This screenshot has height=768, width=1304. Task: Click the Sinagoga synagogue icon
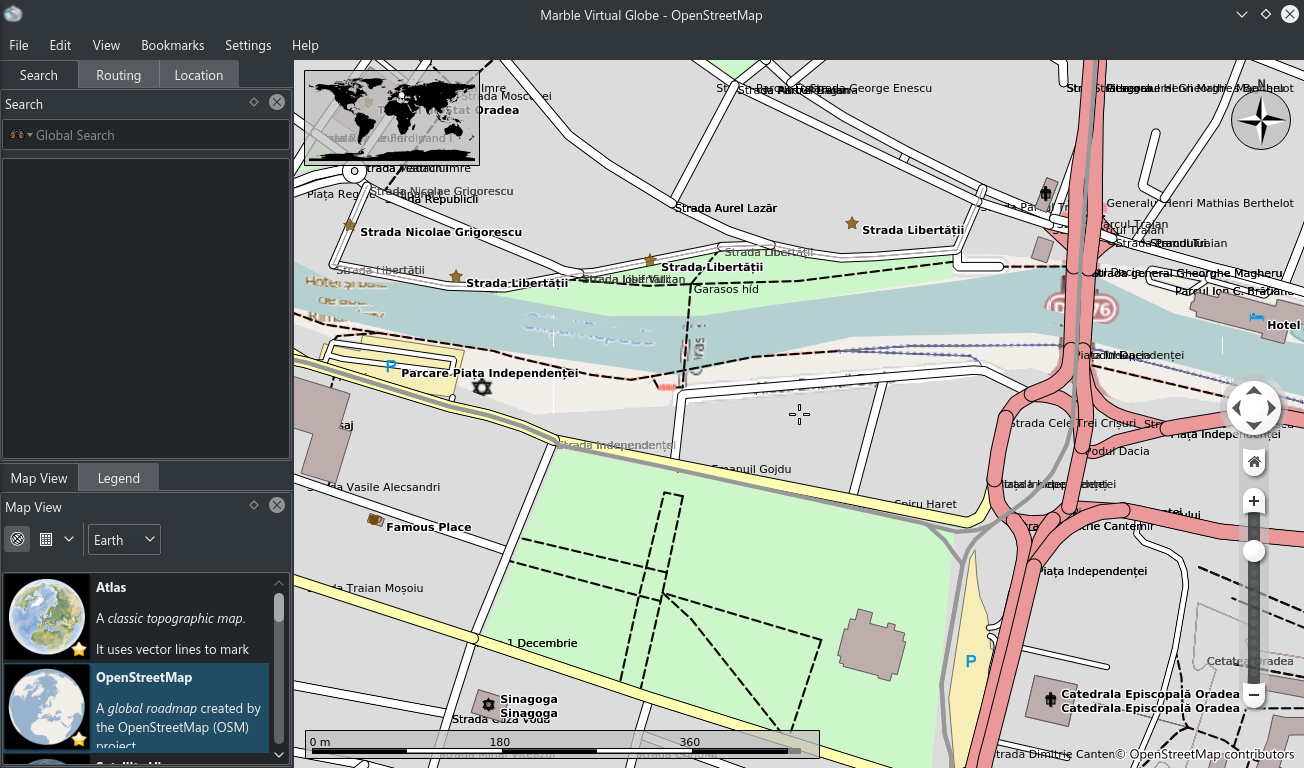[x=488, y=705]
